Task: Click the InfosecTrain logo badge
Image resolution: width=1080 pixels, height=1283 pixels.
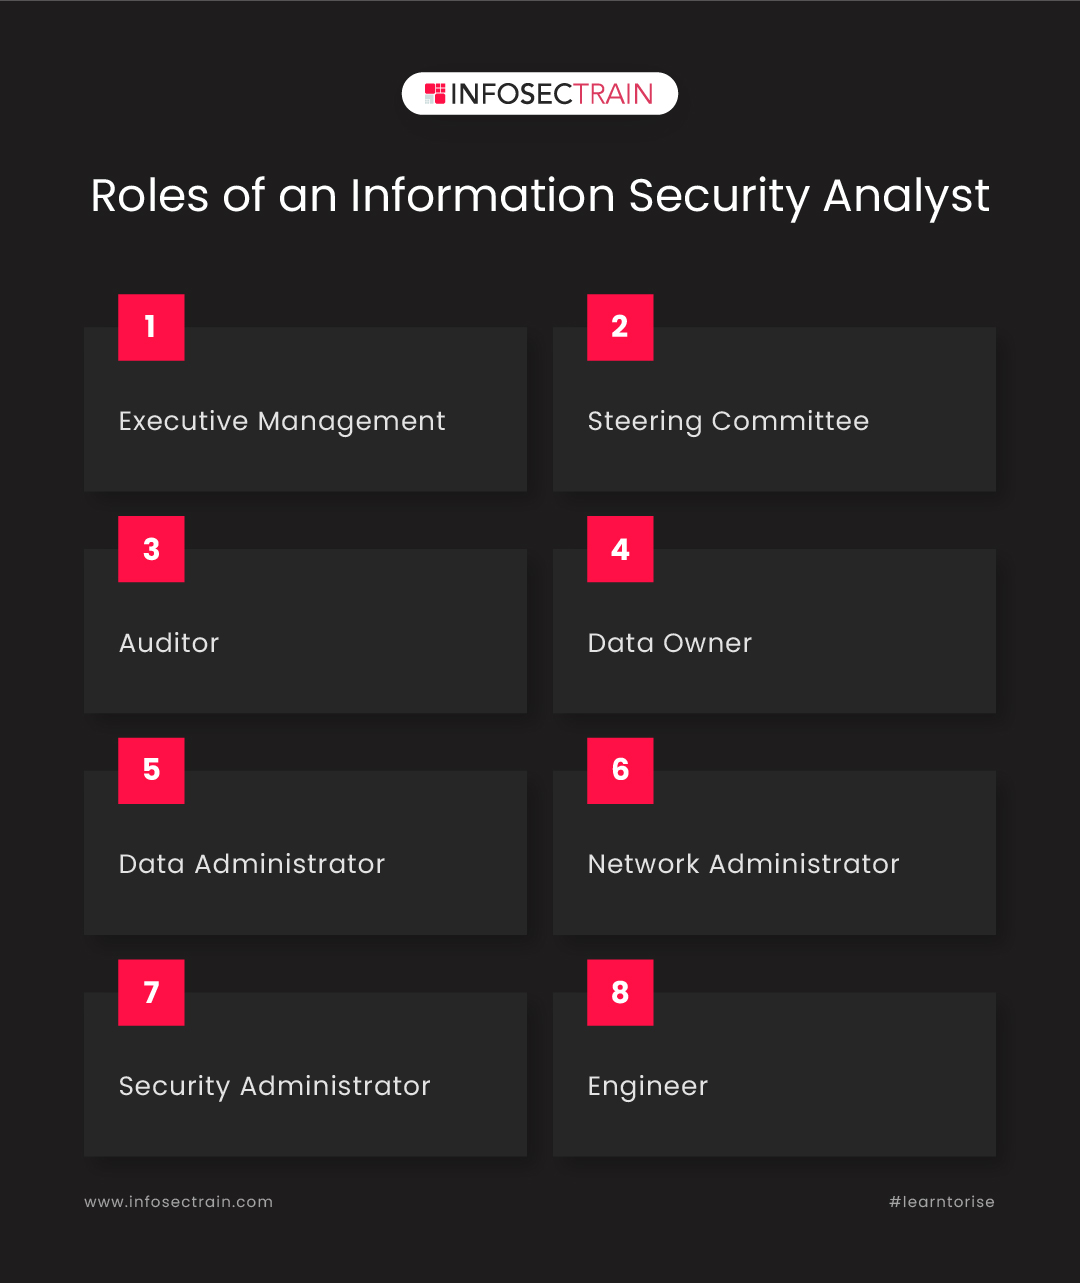Action: point(540,94)
